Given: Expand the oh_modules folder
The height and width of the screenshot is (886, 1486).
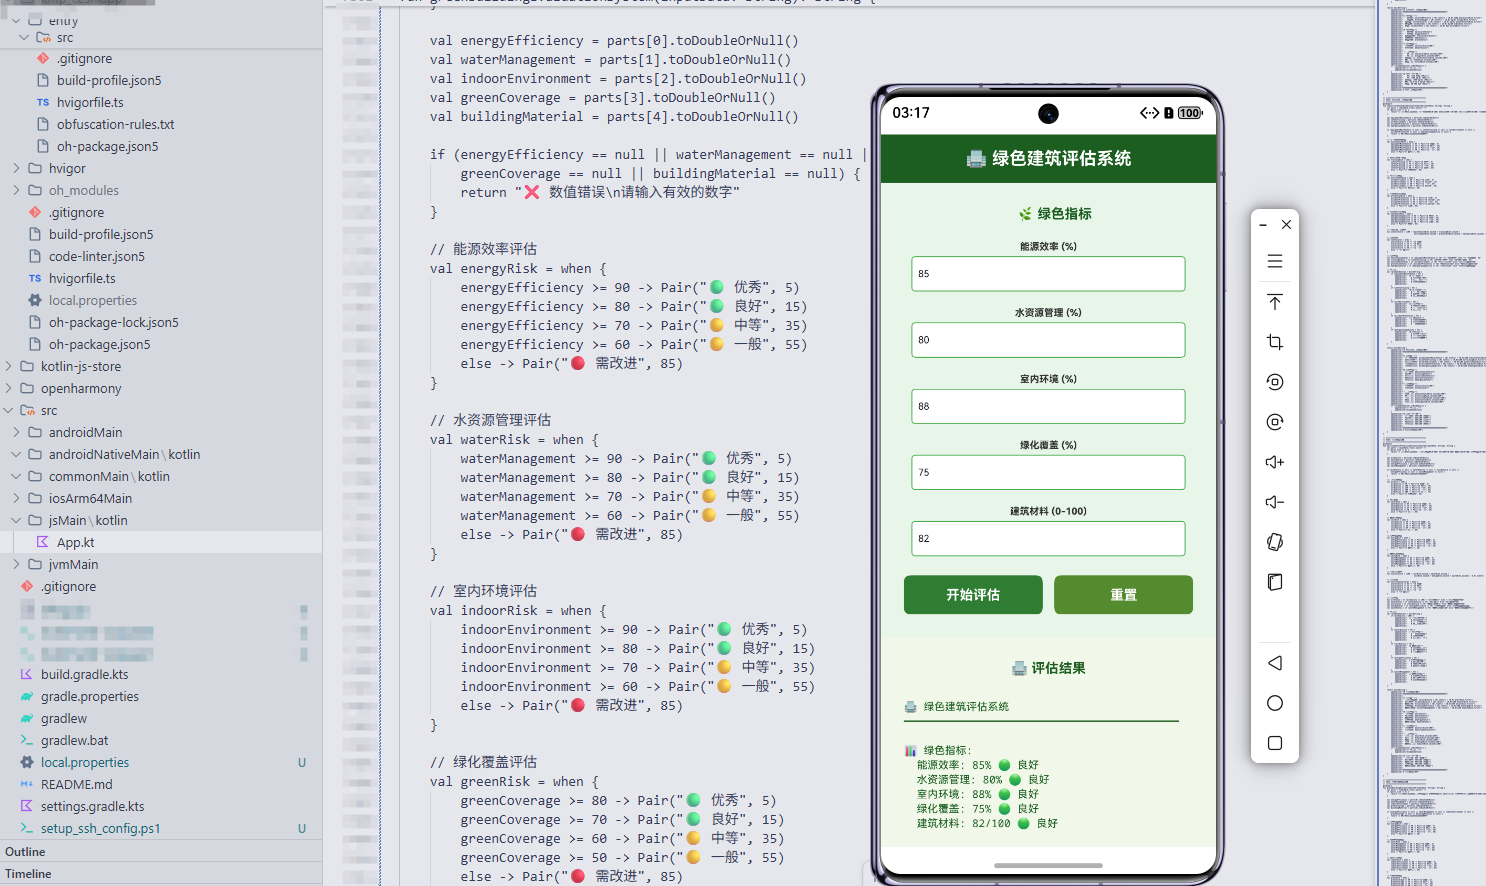Looking at the screenshot, I should [16, 190].
